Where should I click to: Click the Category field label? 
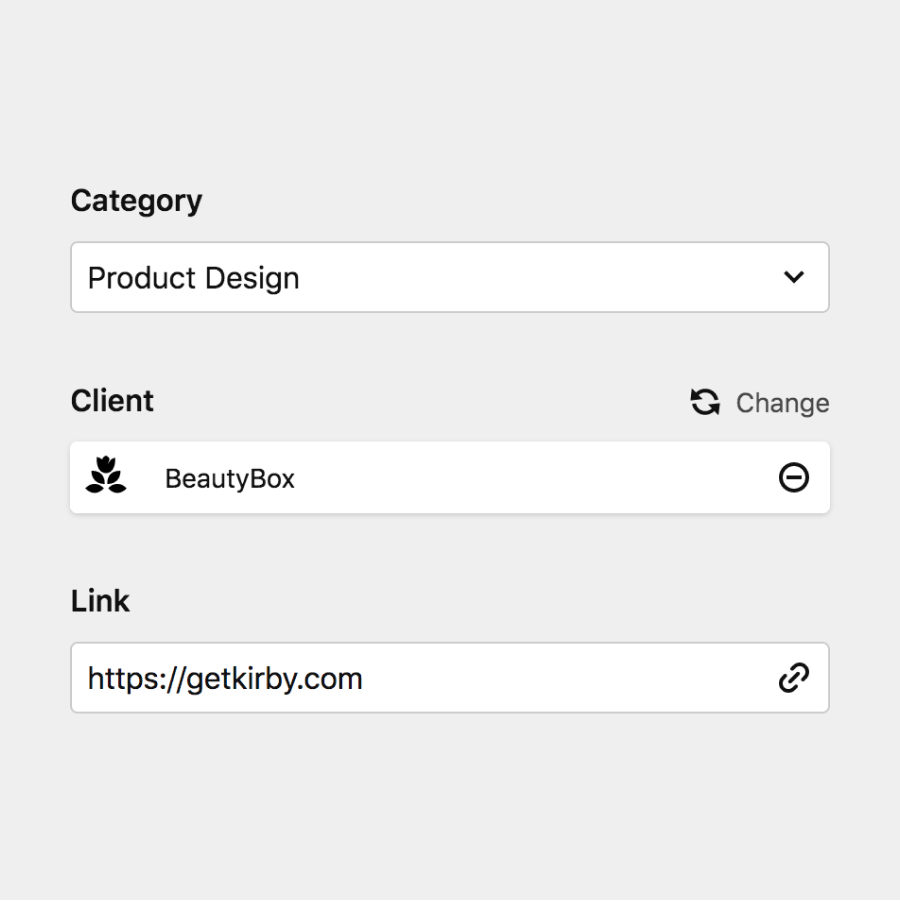tap(136, 202)
